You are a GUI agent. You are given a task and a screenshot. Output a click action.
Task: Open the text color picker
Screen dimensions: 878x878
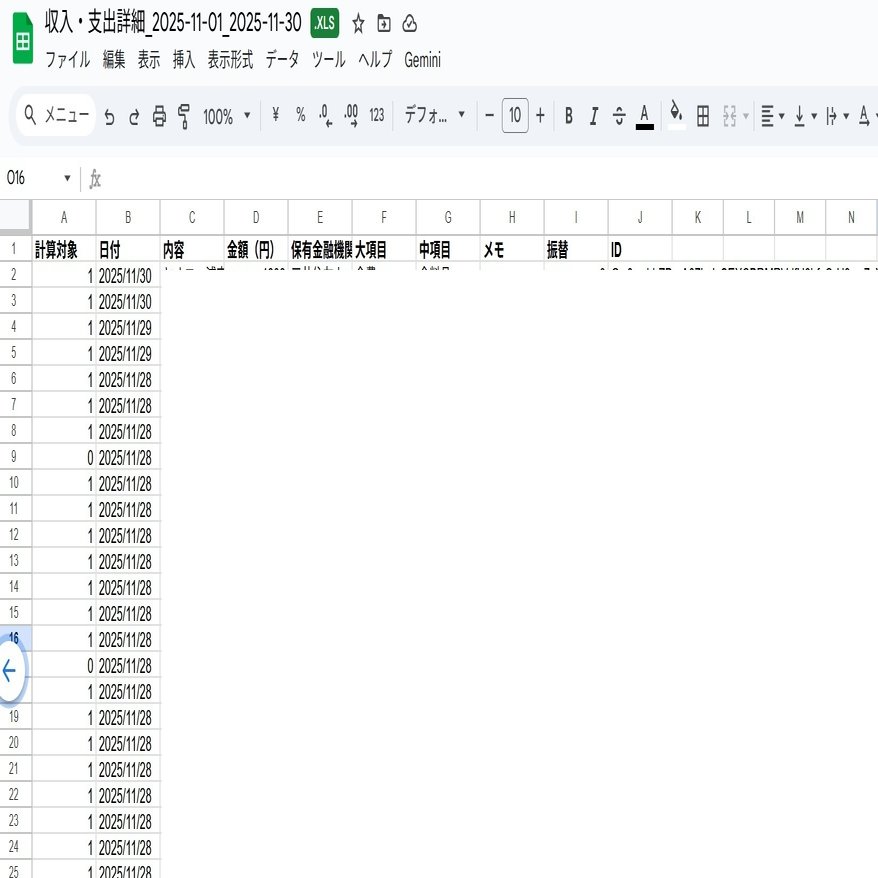pos(643,115)
